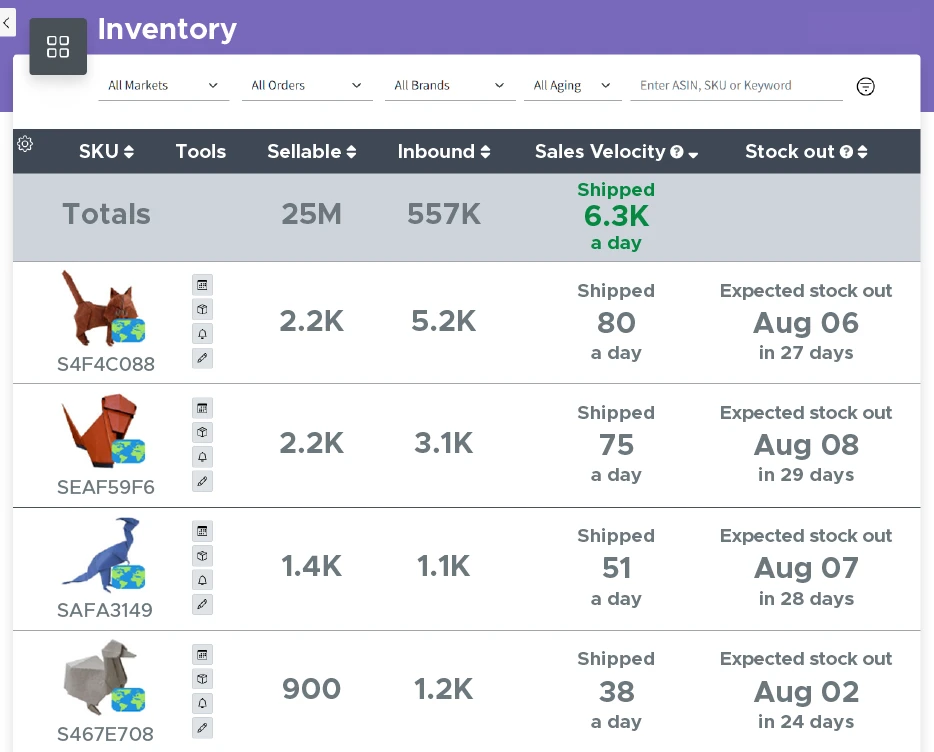The height and width of the screenshot is (752, 934).
Task: Set alert bell for S4F4C088
Action: [203, 334]
